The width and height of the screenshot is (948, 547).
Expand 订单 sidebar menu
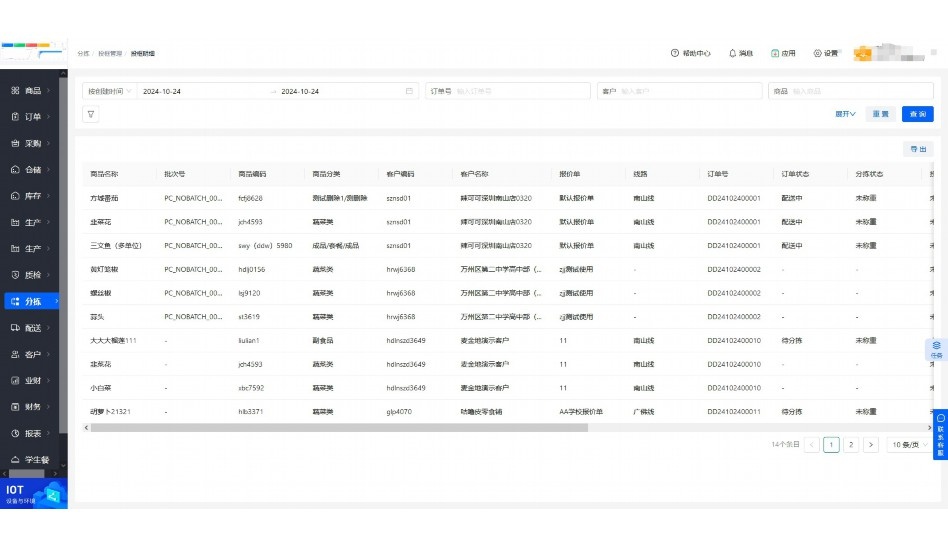tap(33, 117)
